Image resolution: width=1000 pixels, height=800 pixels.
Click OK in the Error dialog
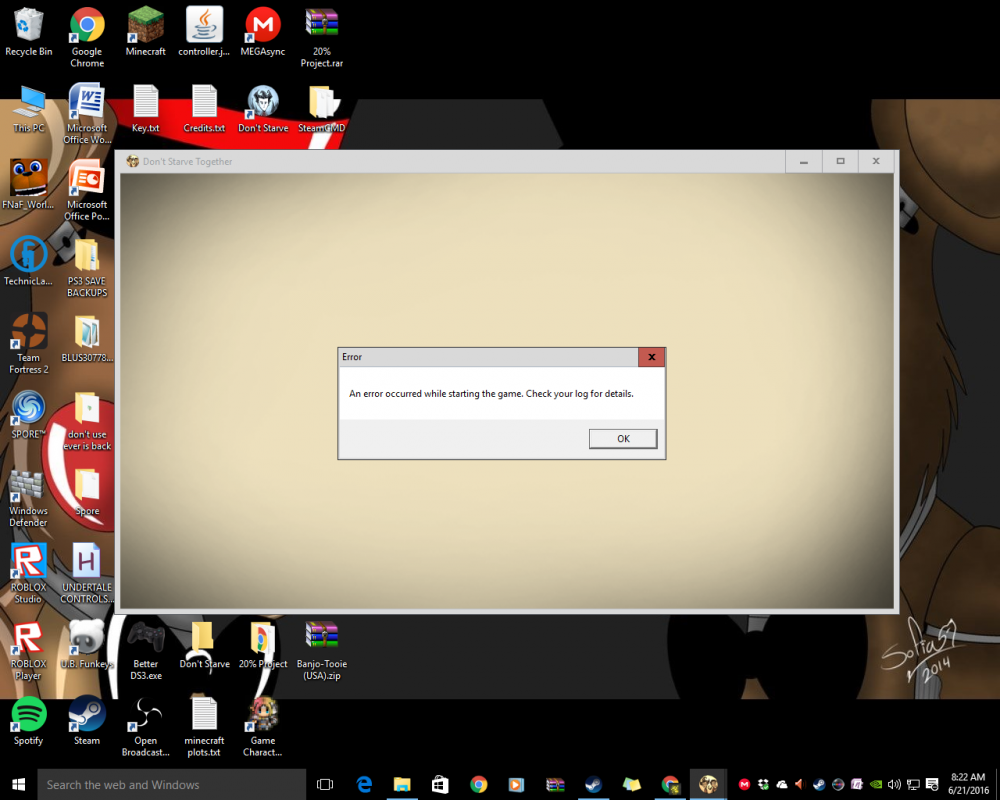pyautogui.click(x=623, y=438)
